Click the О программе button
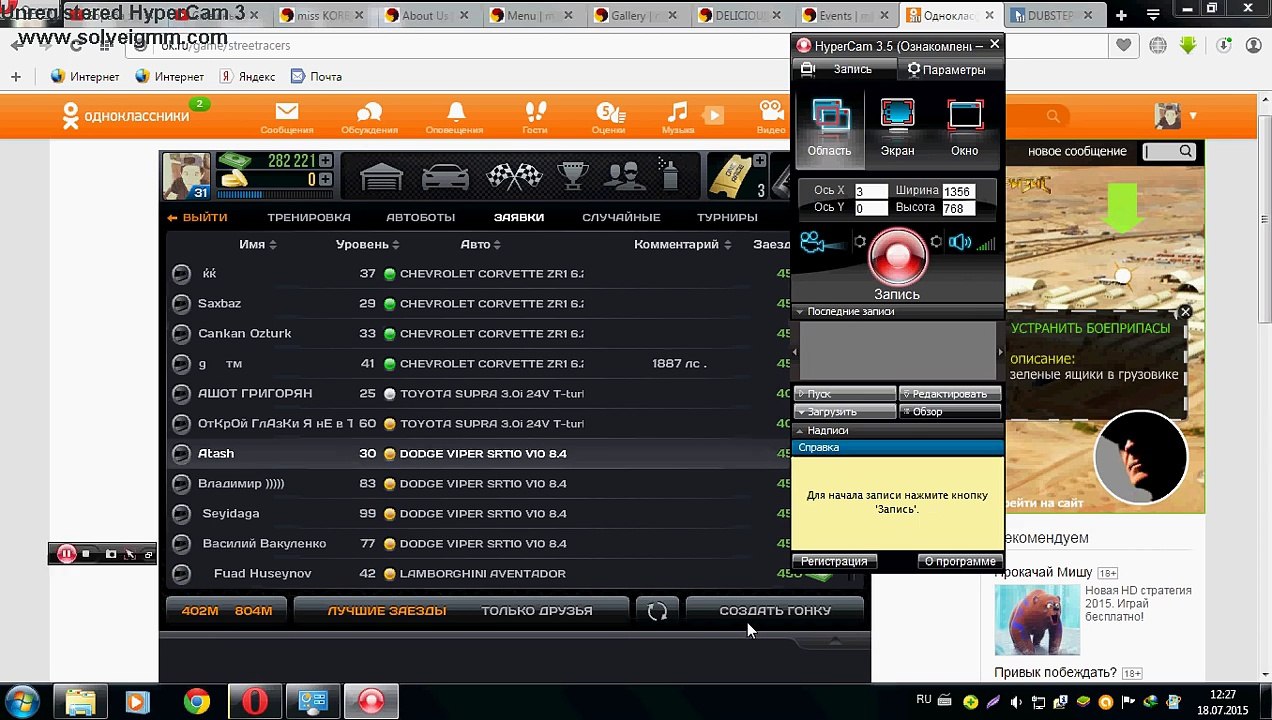 tap(959, 561)
